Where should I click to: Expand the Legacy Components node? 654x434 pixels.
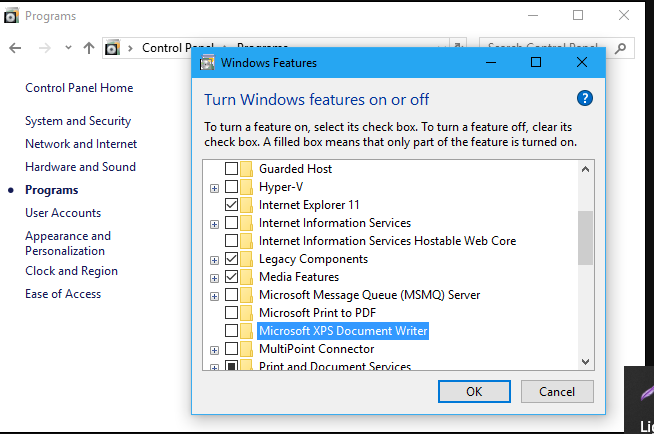(x=214, y=261)
